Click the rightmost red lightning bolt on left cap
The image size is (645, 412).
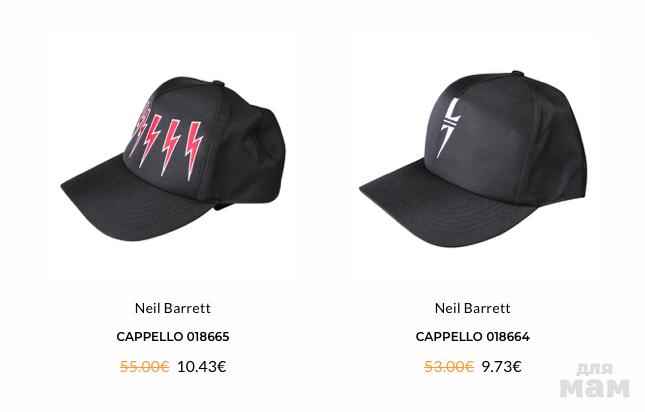[x=194, y=151]
